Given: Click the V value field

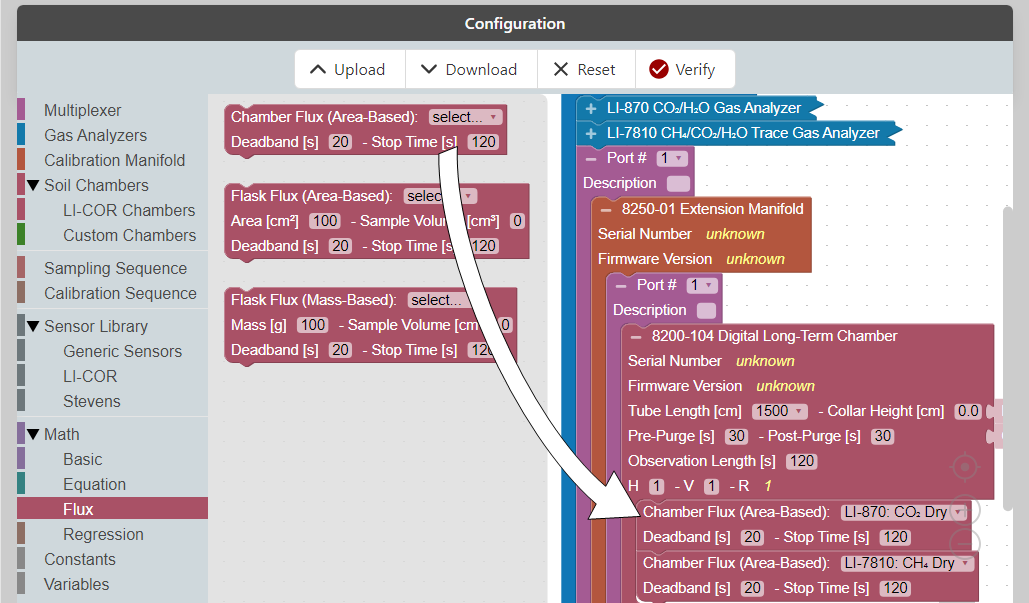Looking at the screenshot, I should 711,486.
